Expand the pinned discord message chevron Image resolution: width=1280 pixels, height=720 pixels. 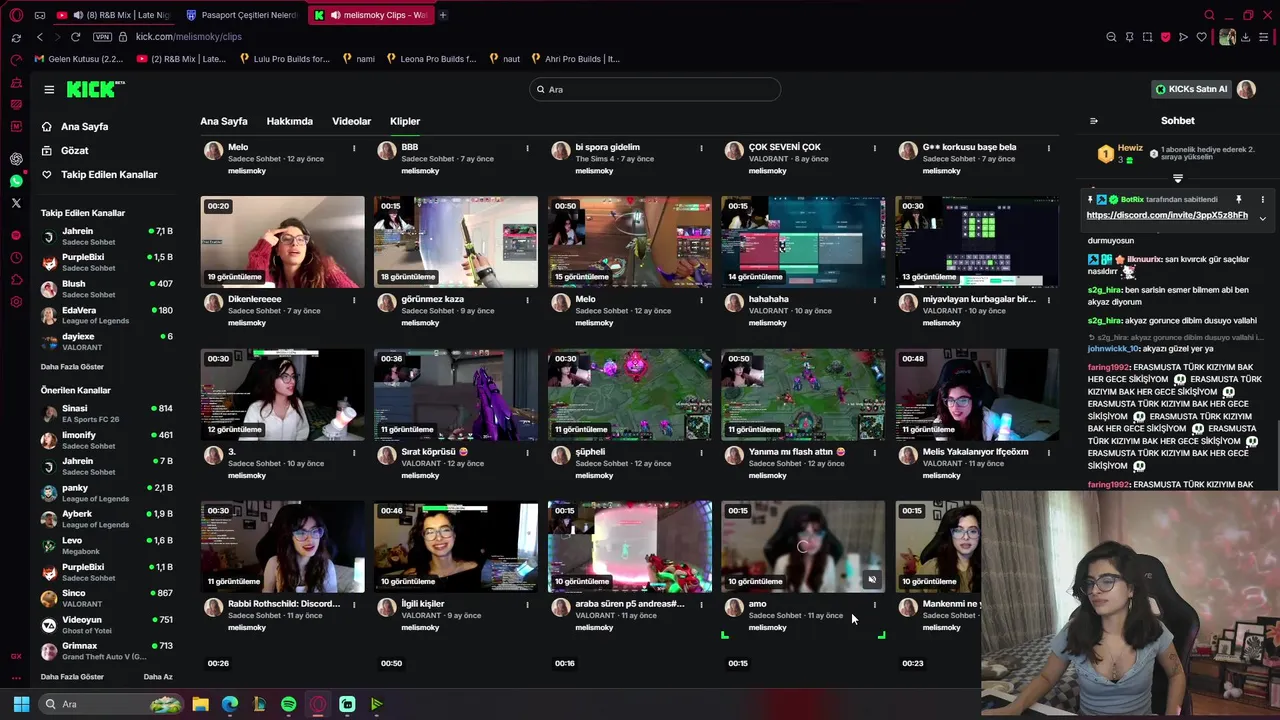[x=1262, y=218]
